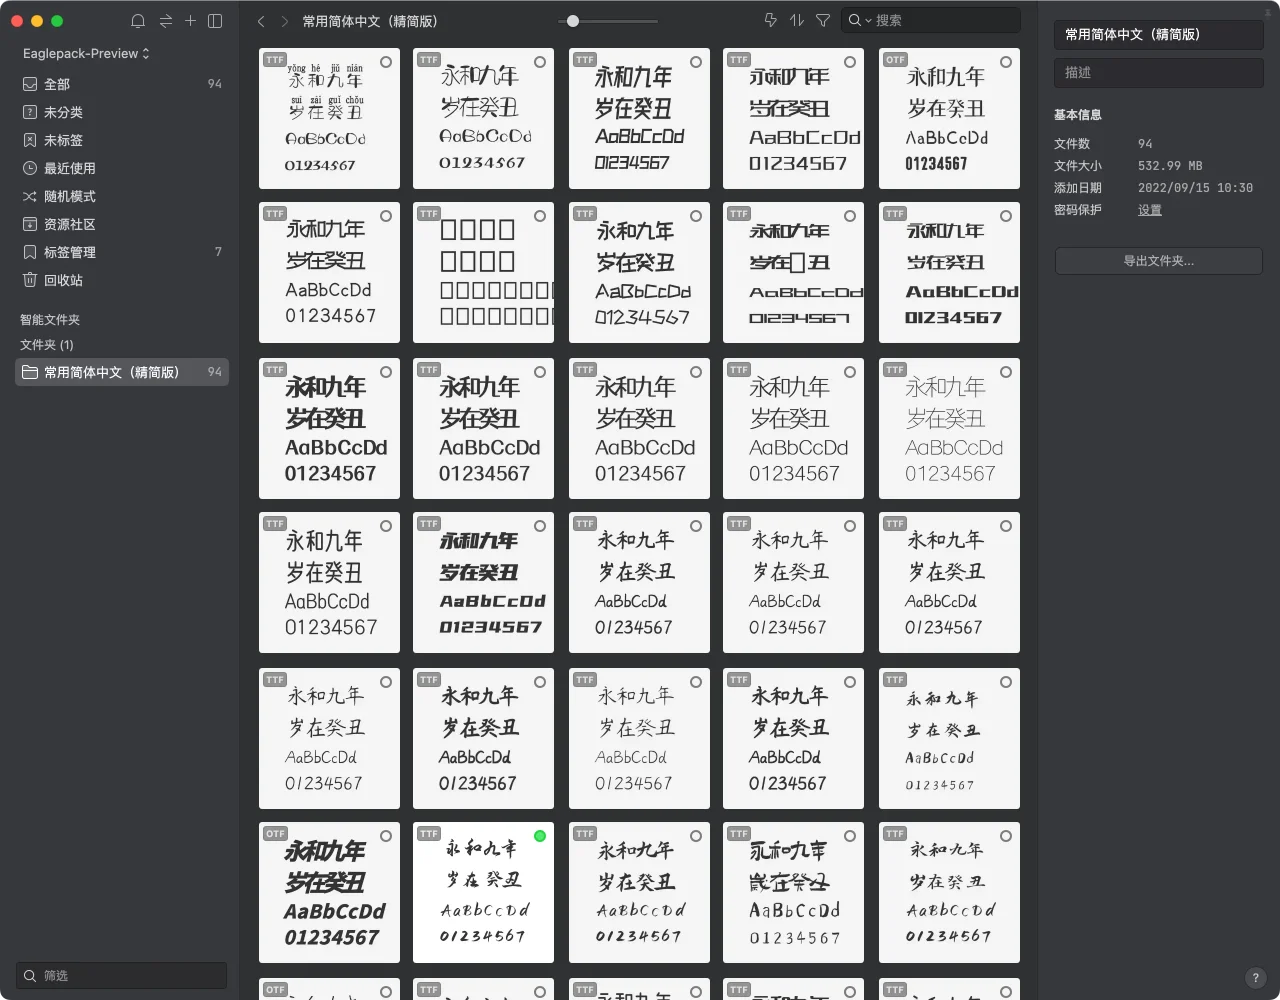Select the first pinyin font's radio circle
1280x1000 pixels.
coord(386,62)
